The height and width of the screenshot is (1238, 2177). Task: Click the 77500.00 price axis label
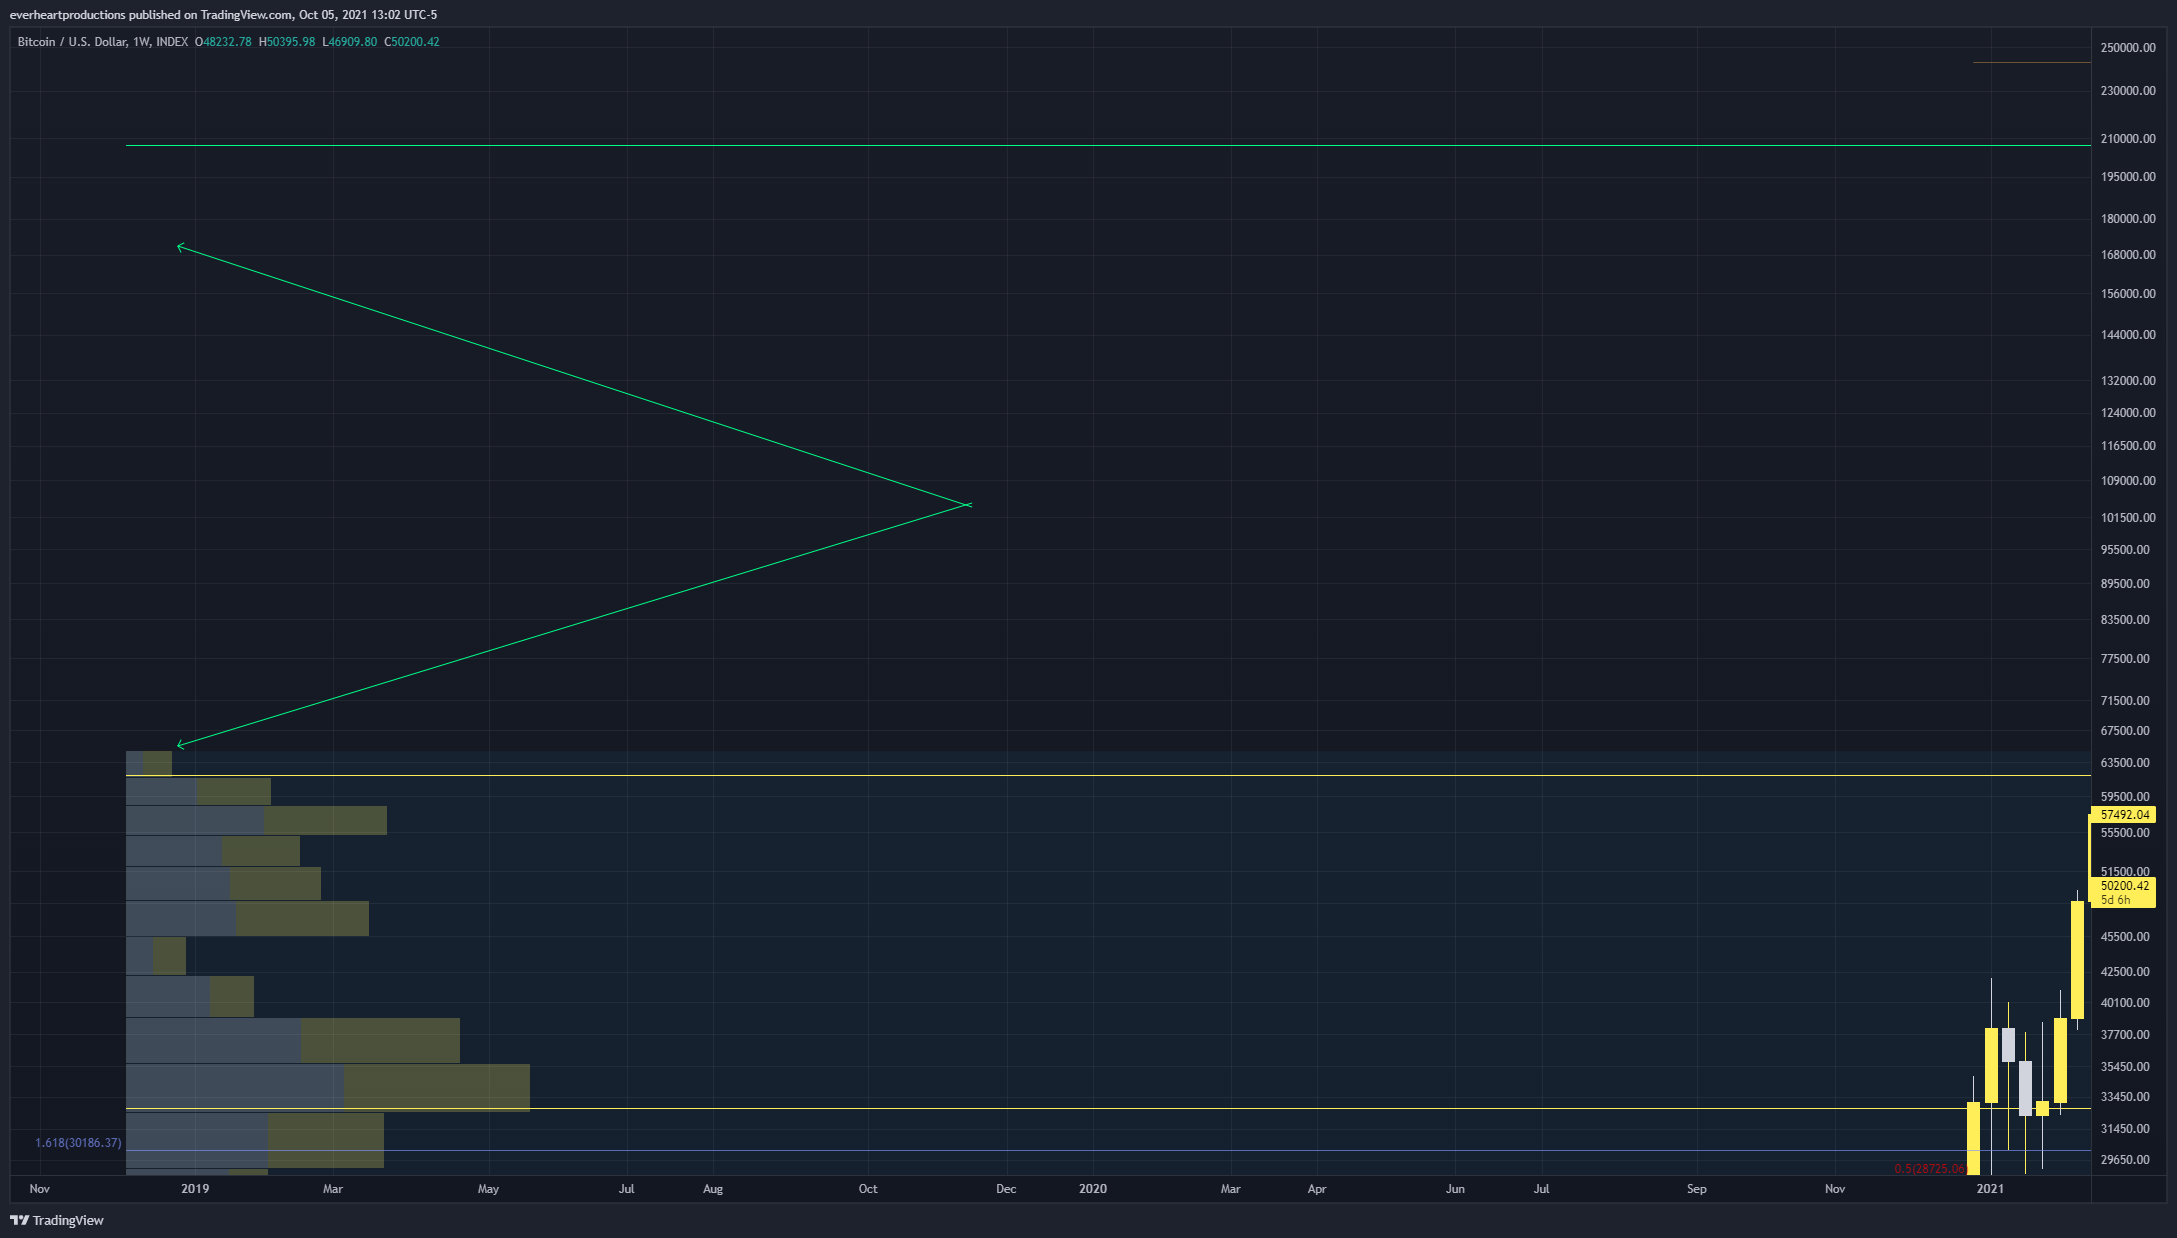pyautogui.click(x=2125, y=659)
